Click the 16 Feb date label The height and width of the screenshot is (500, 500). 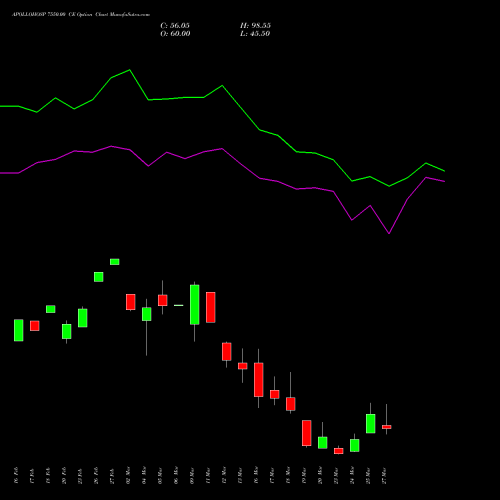16,475
